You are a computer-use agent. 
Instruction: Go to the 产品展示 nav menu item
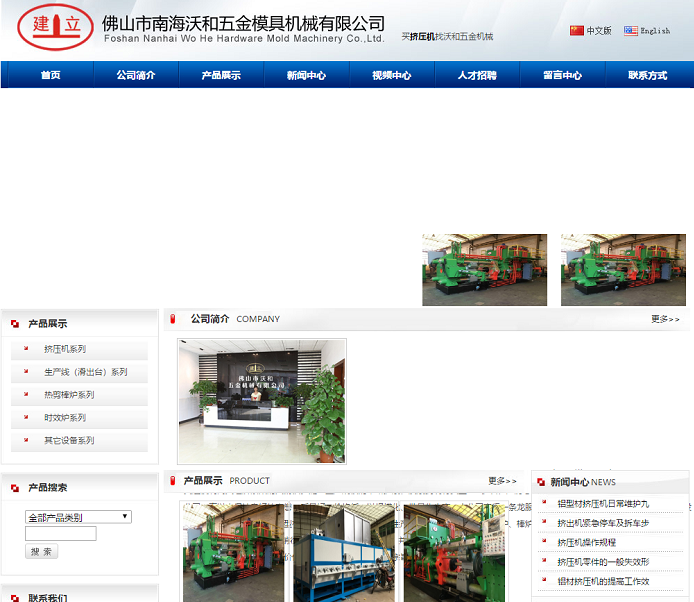[x=221, y=75]
